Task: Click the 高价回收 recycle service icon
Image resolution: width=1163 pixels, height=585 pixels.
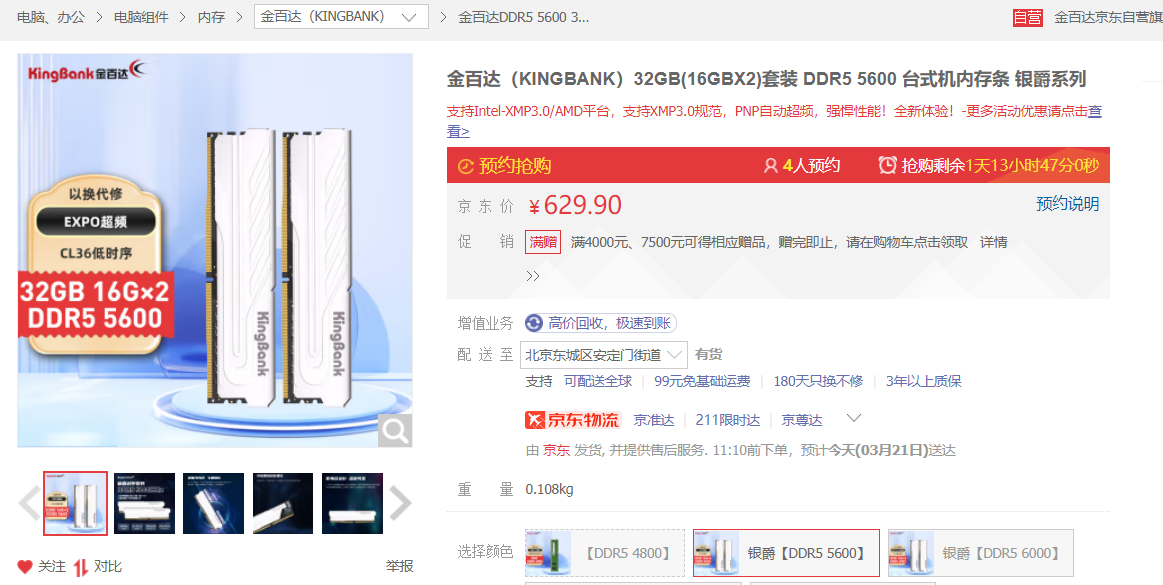Action: [x=534, y=323]
